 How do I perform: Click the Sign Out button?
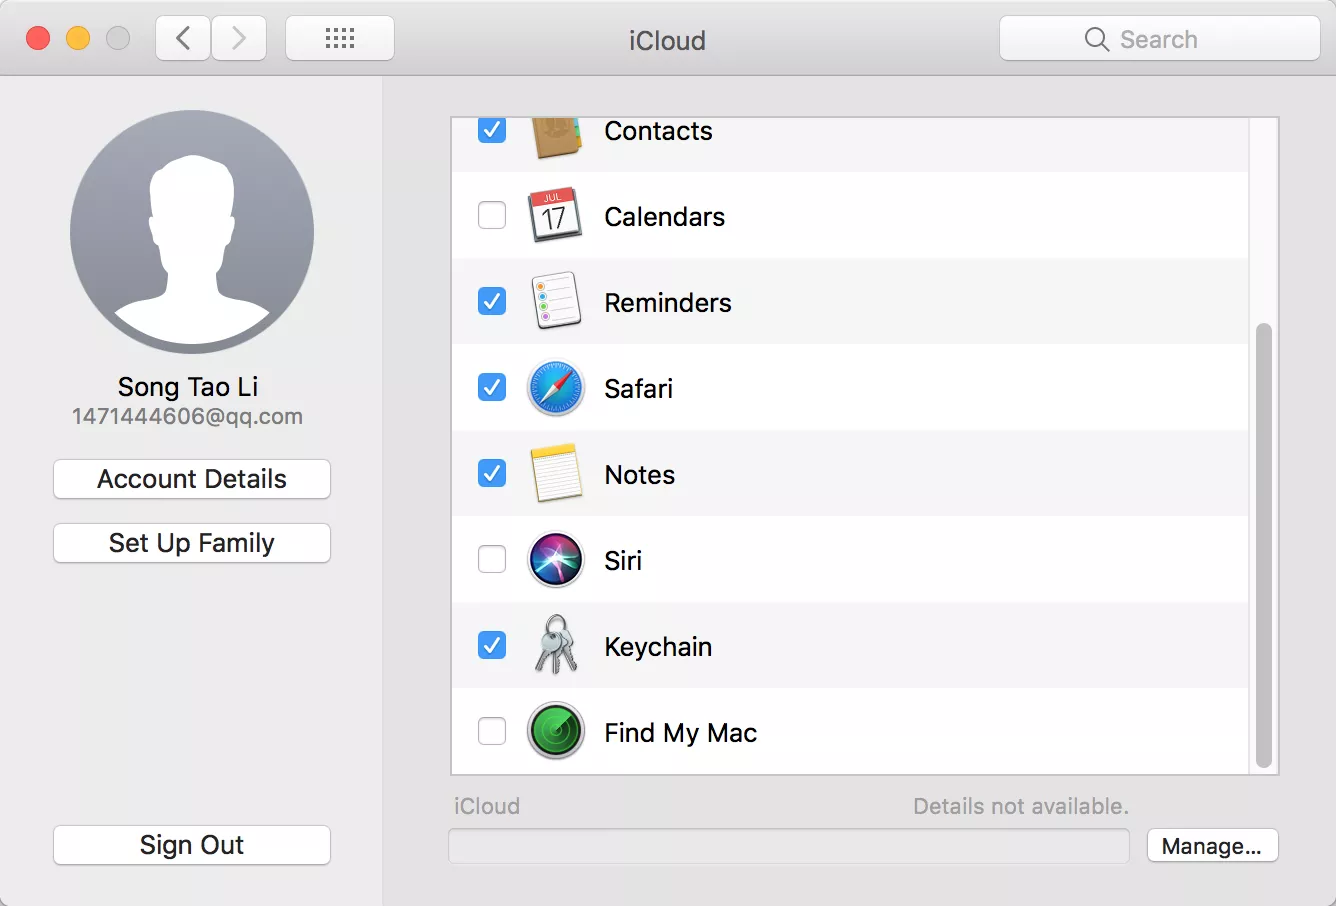click(192, 845)
